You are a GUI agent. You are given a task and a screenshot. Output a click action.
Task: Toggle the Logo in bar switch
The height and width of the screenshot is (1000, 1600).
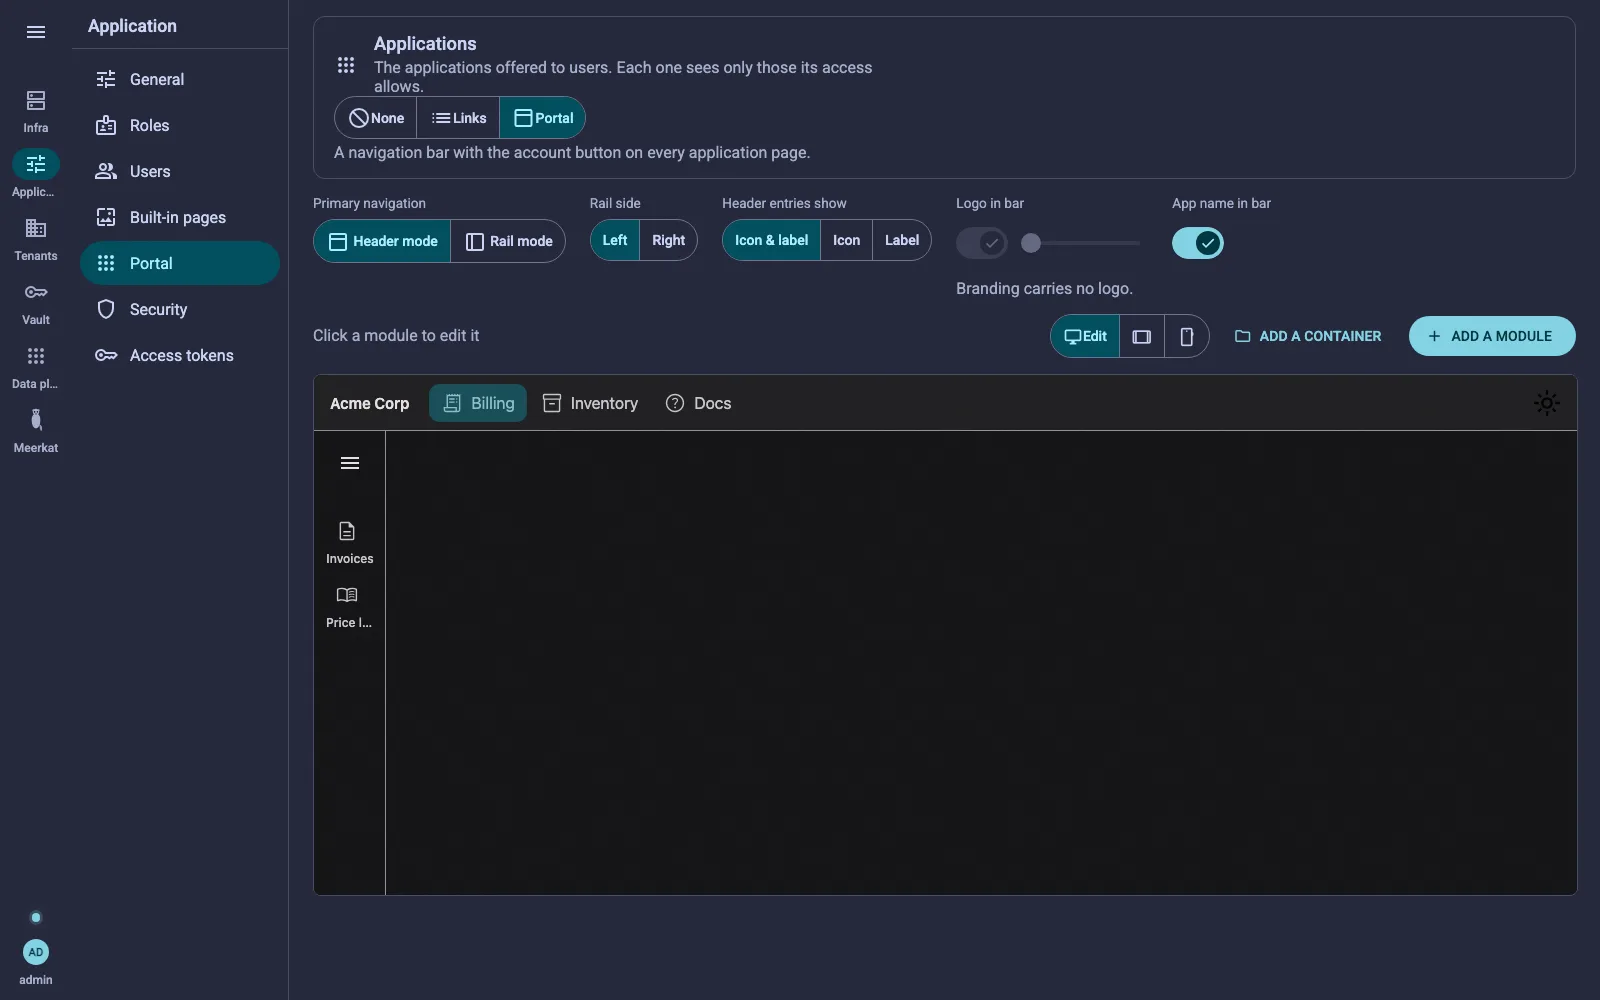pyautogui.click(x=982, y=243)
